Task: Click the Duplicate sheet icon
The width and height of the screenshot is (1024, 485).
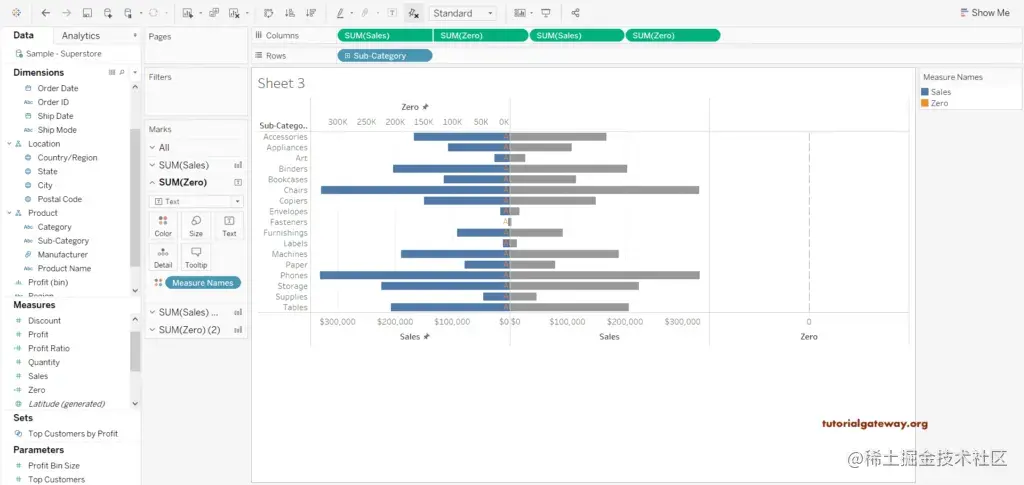Action: pyautogui.click(x=214, y=12)
